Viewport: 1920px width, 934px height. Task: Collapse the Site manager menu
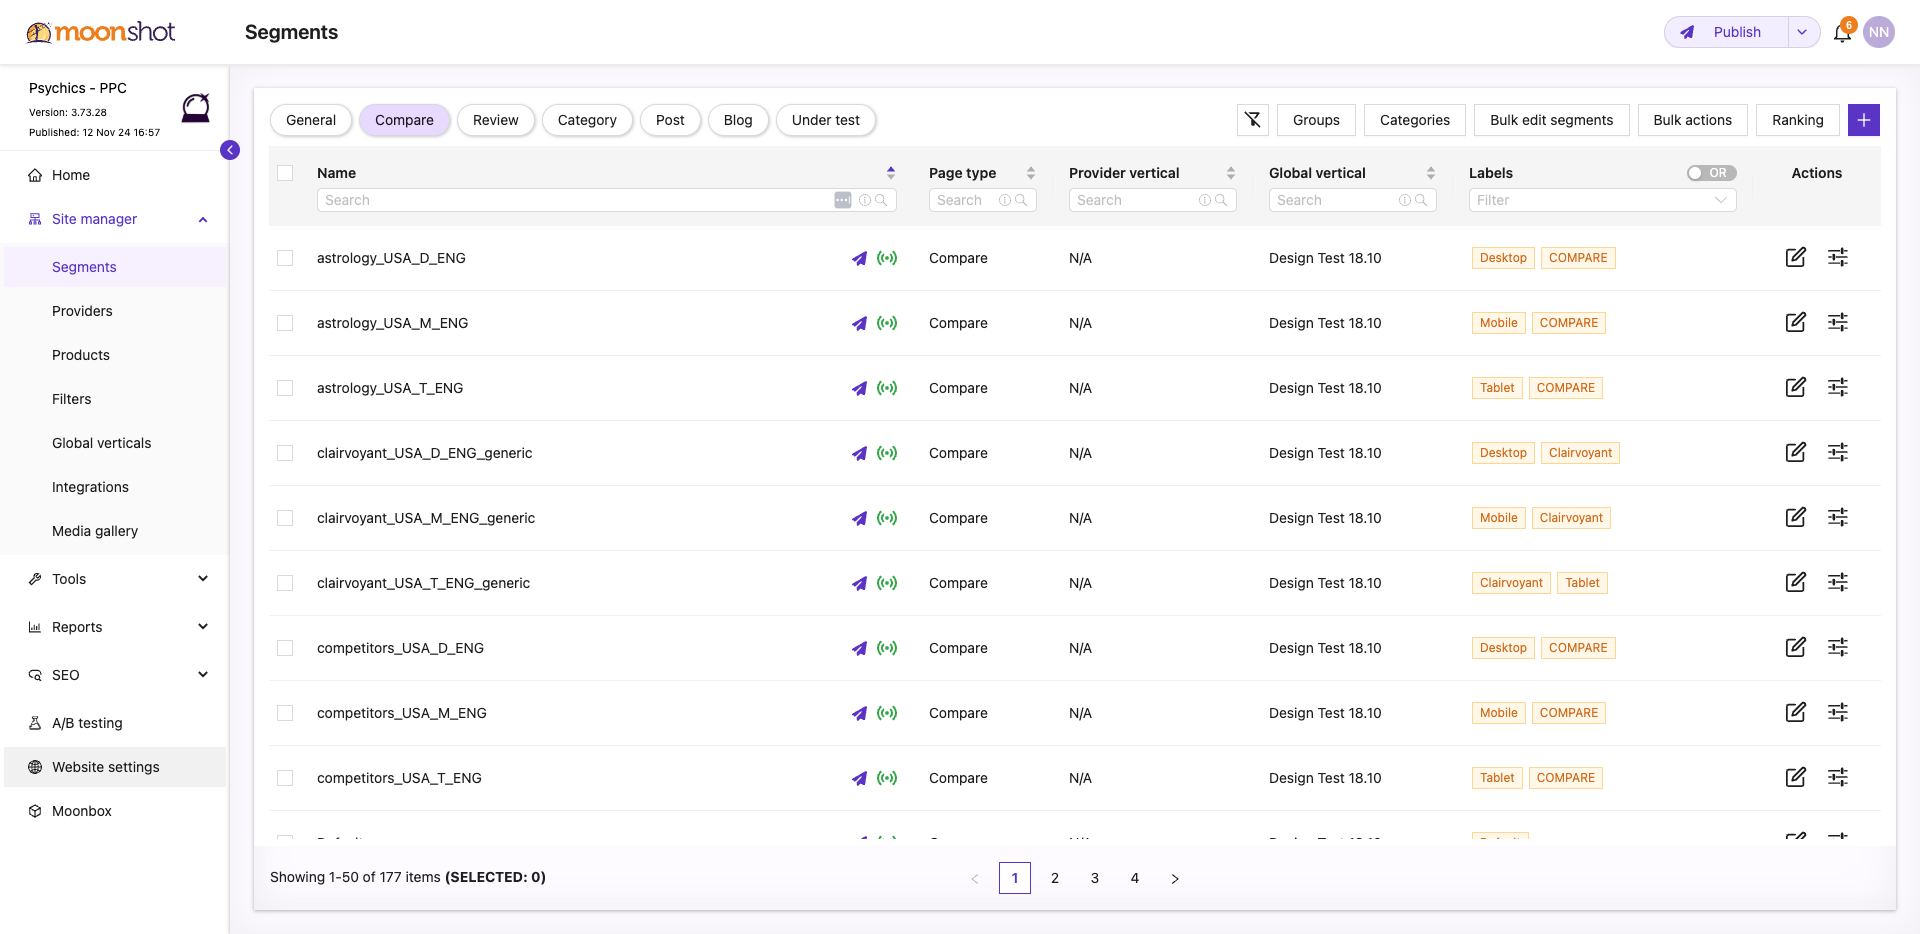203,219
